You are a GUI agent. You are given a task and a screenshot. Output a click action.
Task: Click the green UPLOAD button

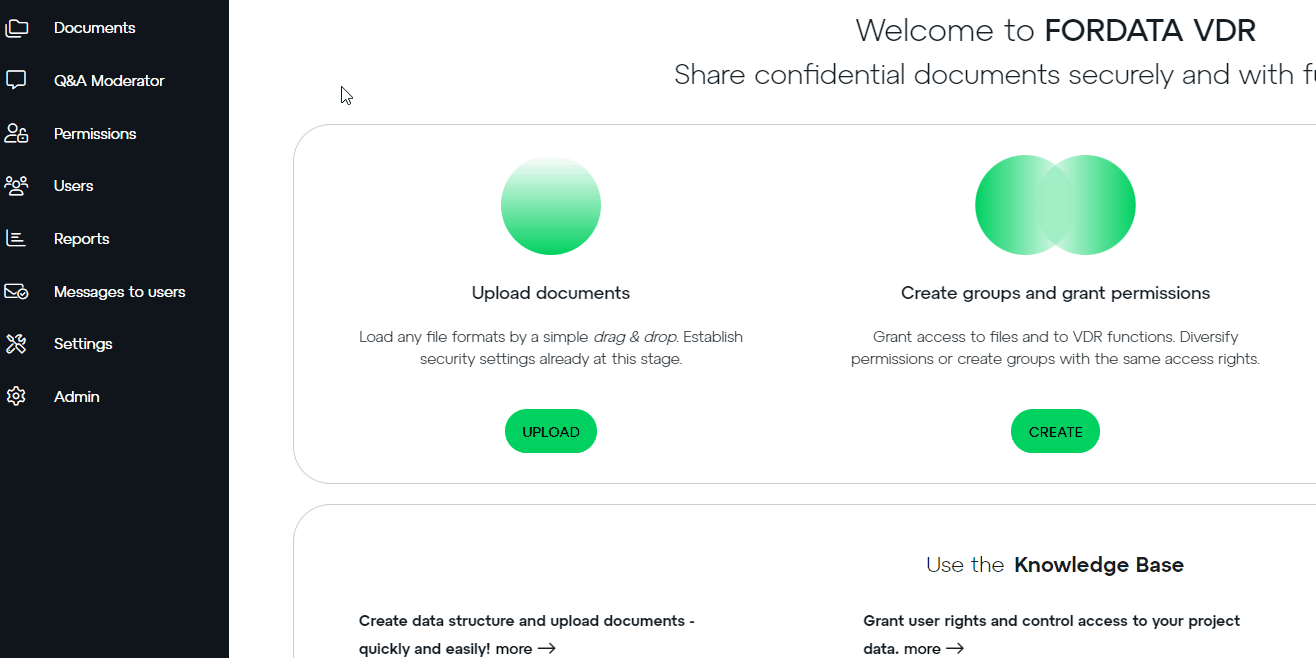point(551,431)
